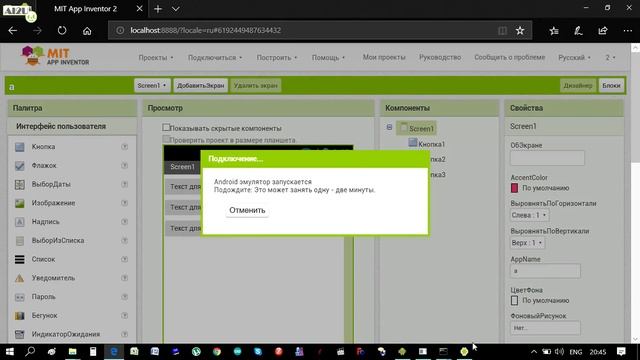640x360 pixels.
Task: Open the Проекты menu
Action: pos(156,58)
